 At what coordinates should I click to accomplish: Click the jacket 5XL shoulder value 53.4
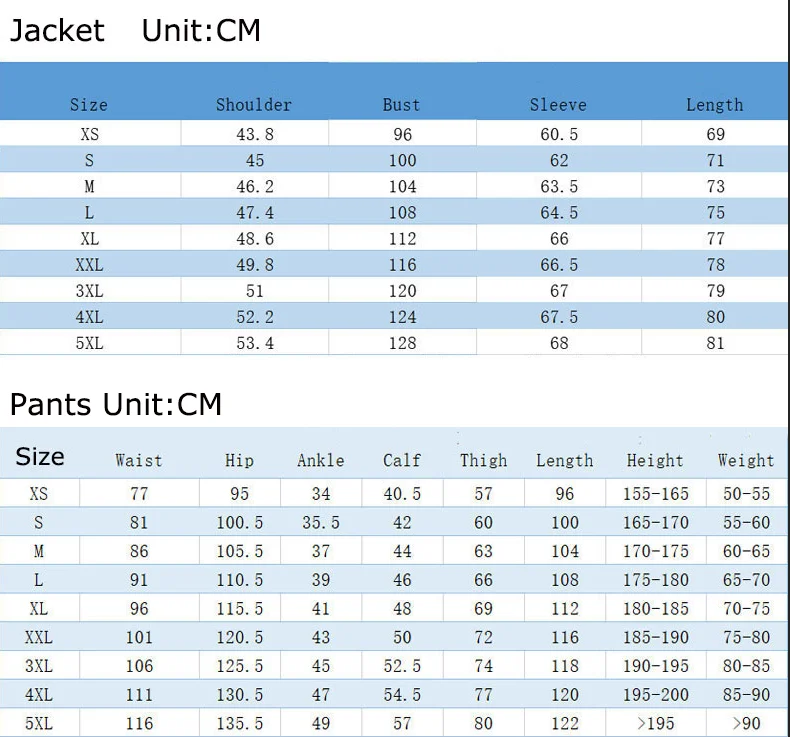(x=255, y=343)
